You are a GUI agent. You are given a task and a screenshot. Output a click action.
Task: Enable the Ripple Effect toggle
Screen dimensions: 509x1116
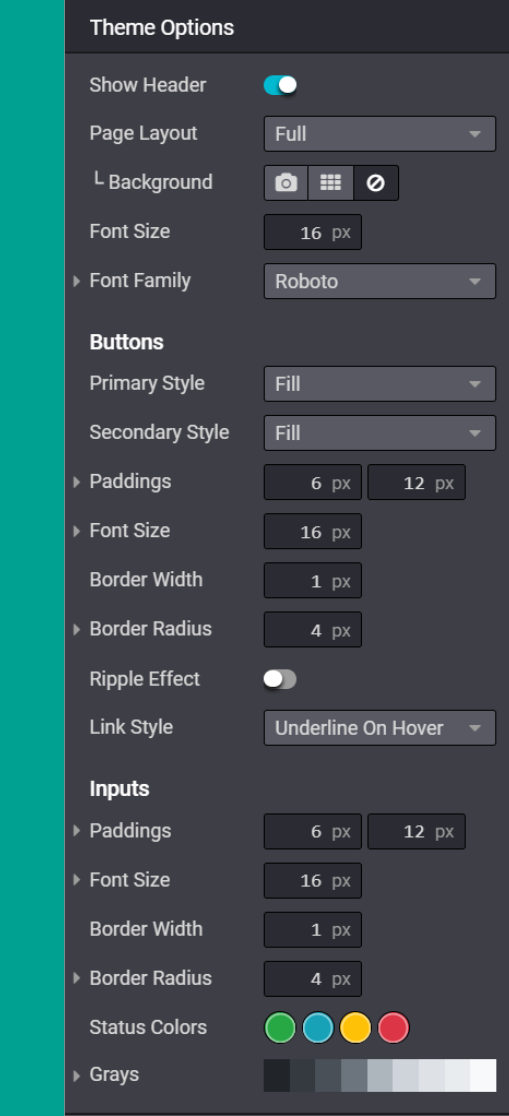pyautogui.click(x=280, y=679)
